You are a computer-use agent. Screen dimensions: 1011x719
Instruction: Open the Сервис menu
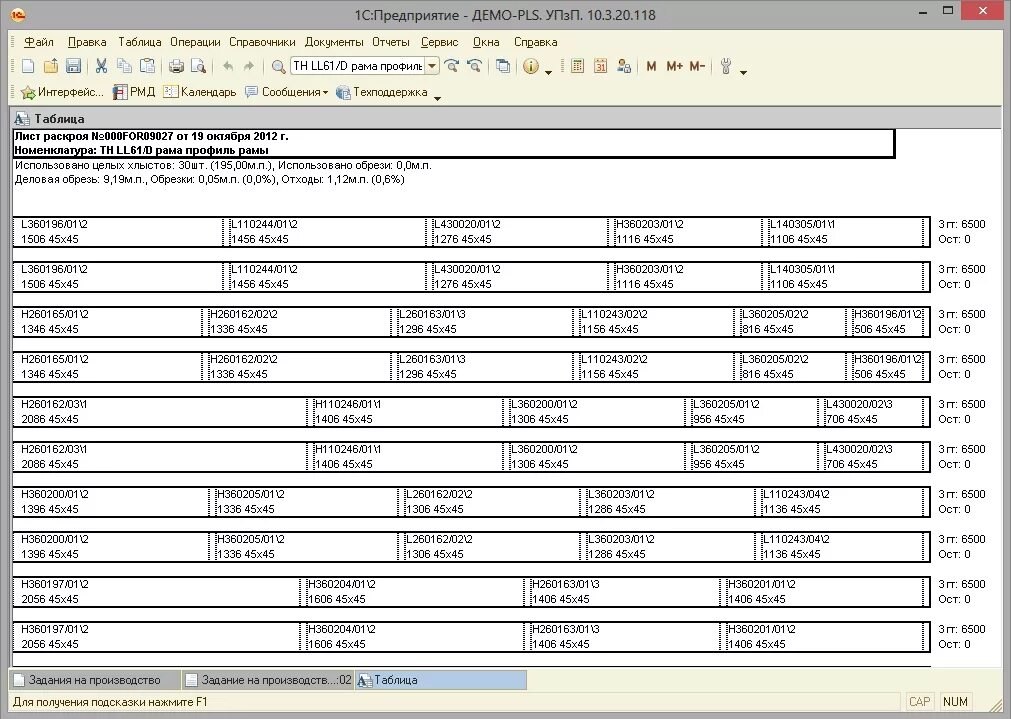pyautogui.click(x=440, y=42)
